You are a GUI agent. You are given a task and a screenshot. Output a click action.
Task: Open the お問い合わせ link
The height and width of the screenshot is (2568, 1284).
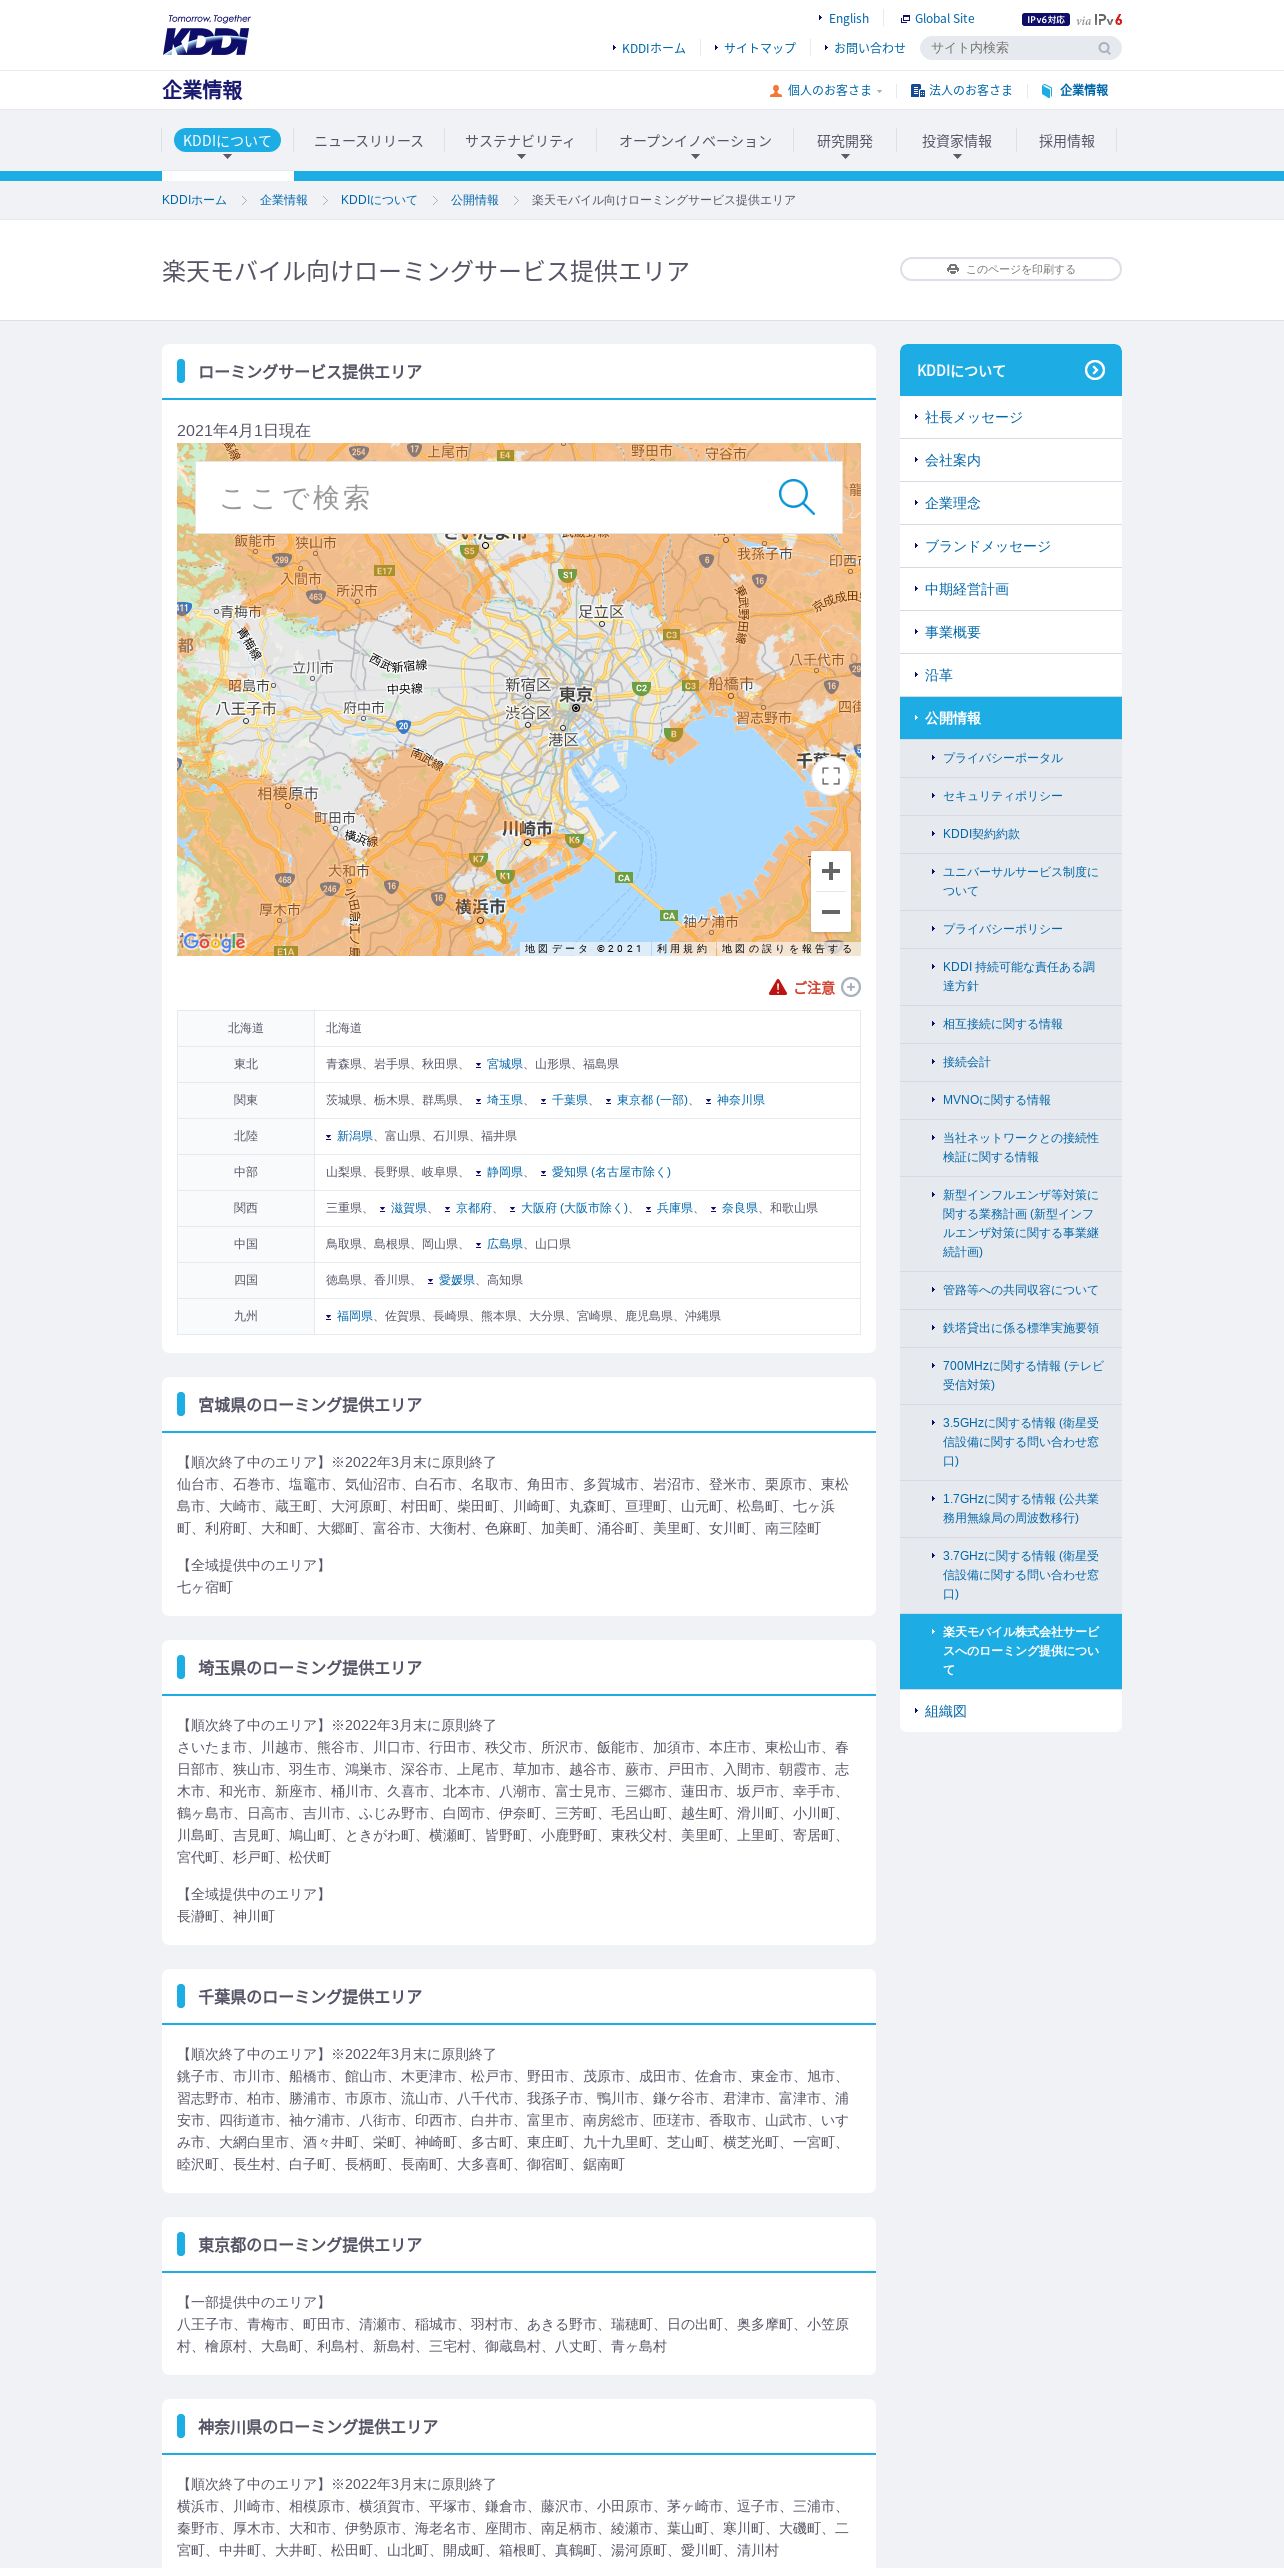coord(869,48)
